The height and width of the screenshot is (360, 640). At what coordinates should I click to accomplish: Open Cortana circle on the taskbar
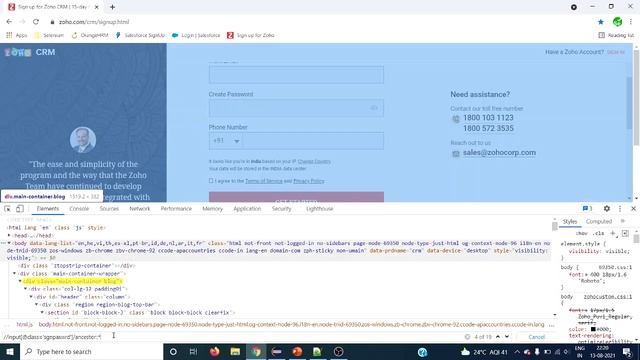coord(173,351)
